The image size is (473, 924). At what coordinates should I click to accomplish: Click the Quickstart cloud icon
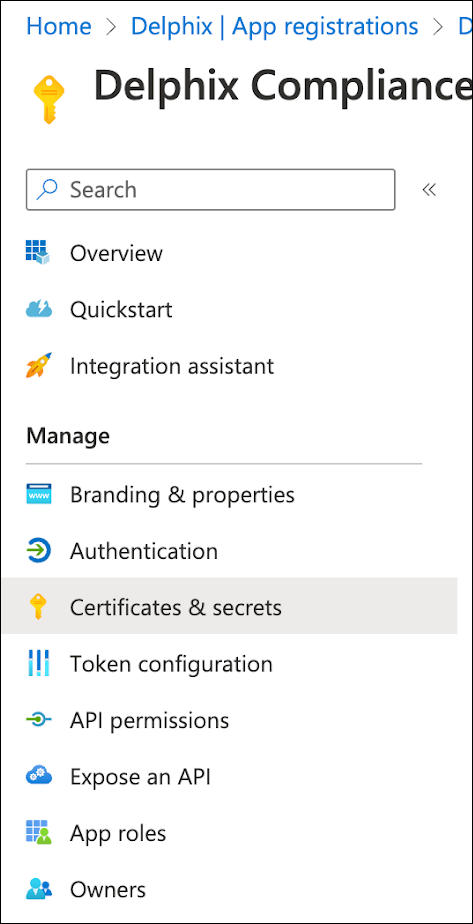click(38, 309)
